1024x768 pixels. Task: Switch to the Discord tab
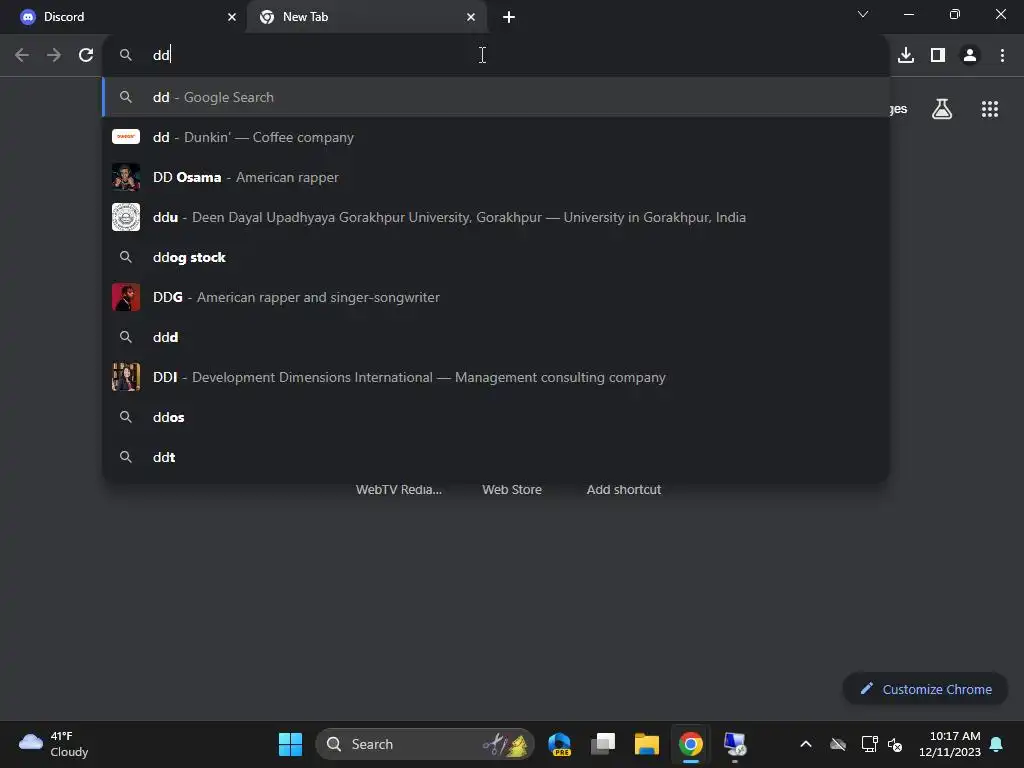124,17
